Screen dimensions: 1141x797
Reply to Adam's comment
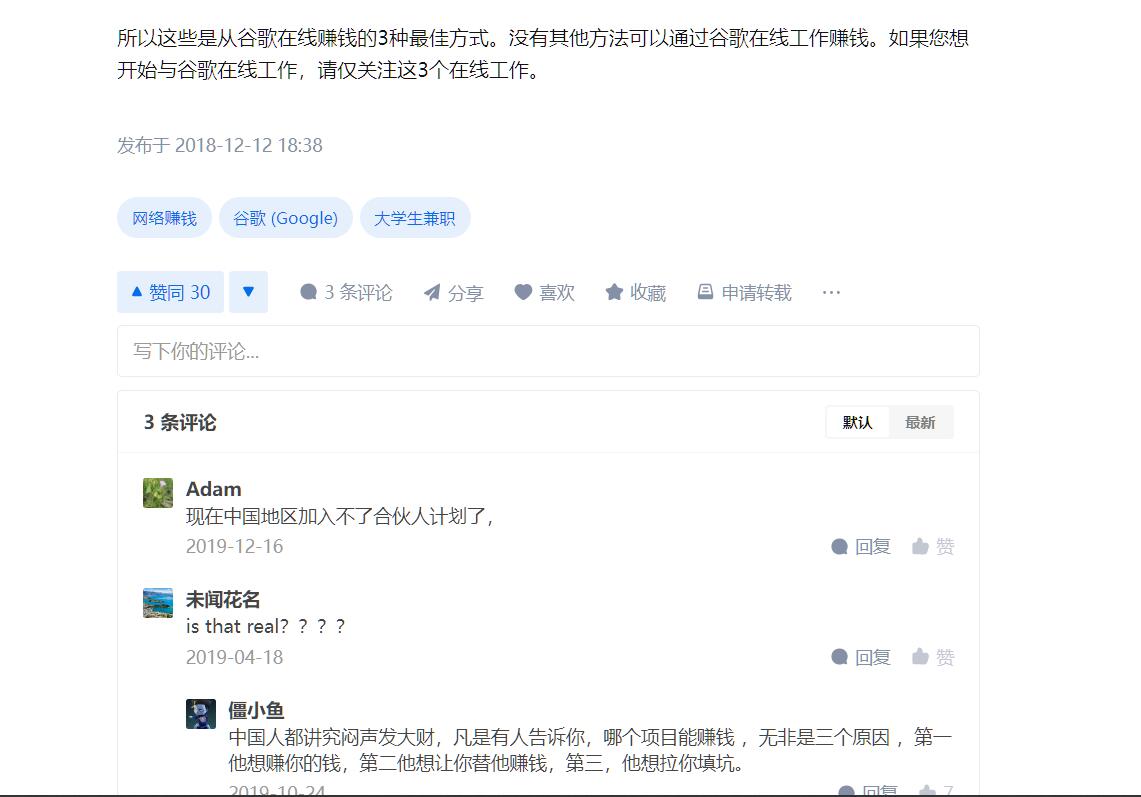861,547
